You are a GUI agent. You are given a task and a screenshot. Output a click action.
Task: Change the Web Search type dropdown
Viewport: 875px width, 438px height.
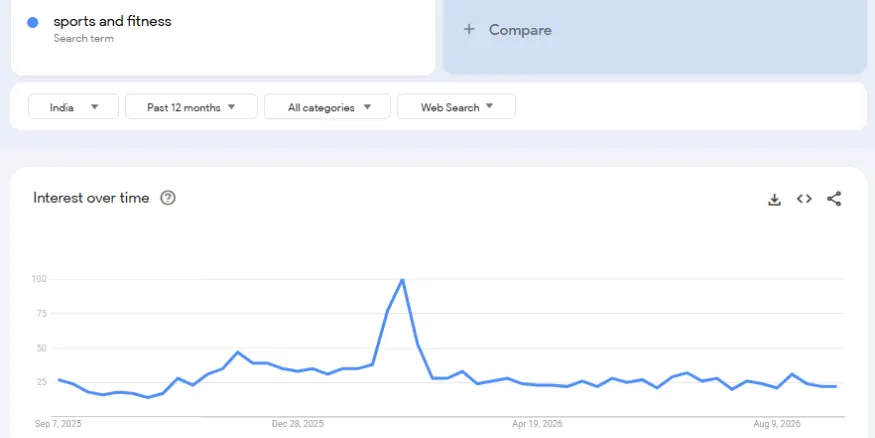(x=456, y=107)
